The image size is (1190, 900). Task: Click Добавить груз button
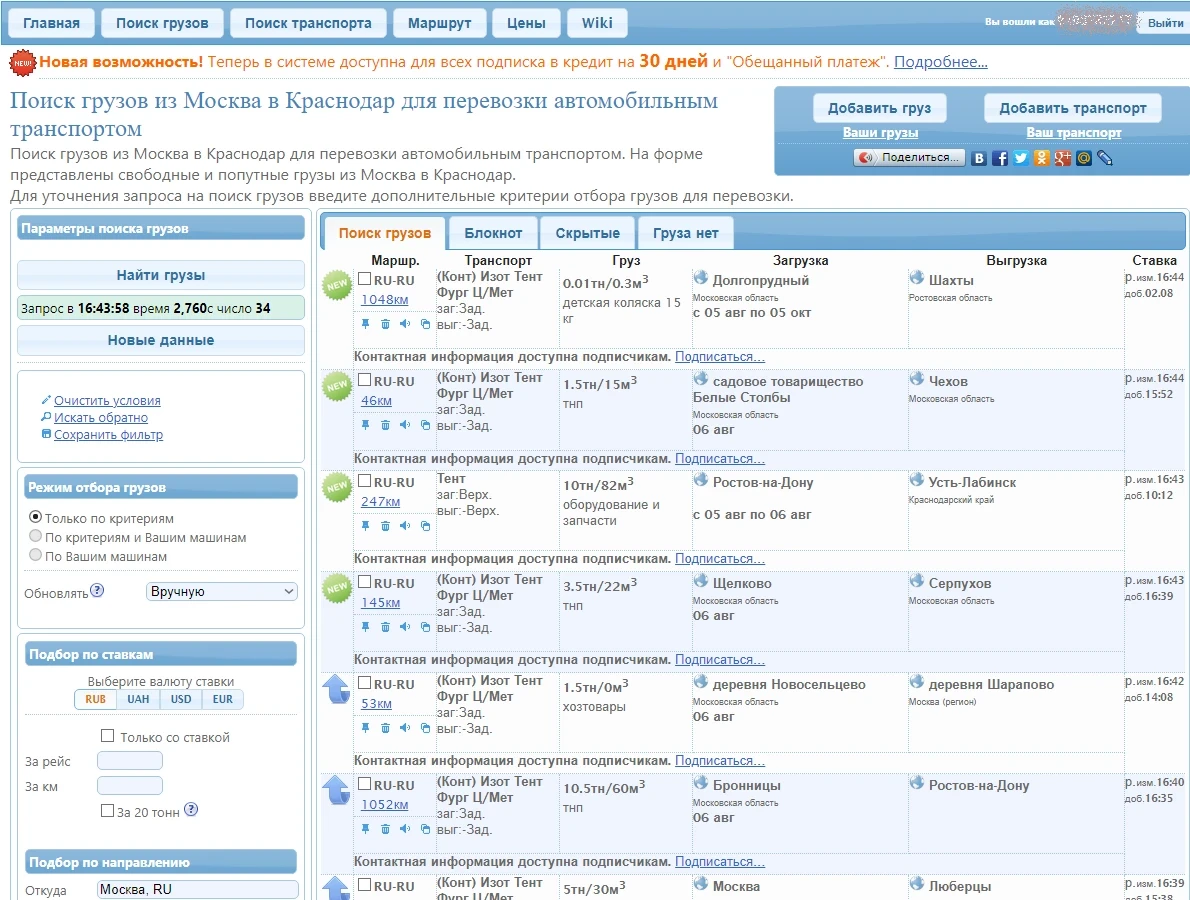(880, 108)
